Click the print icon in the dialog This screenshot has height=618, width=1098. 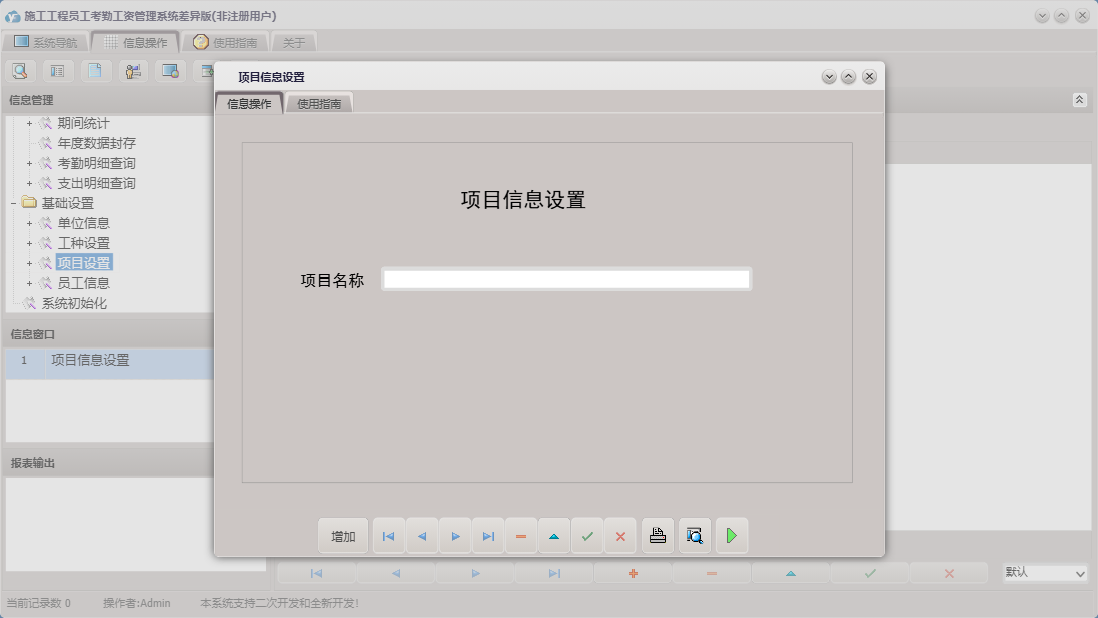[x=657, y=535]
